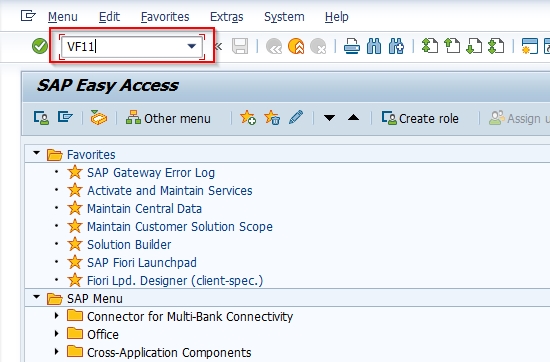Click the grey Back arrow icon
Viewport: 550px width, 362px height.
click(x=274, y=46)
